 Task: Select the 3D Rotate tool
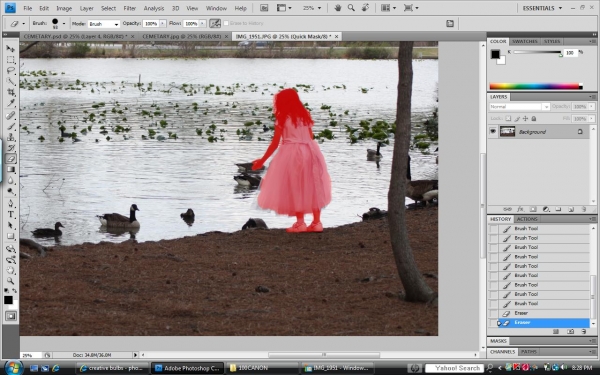tap(10, 249)
